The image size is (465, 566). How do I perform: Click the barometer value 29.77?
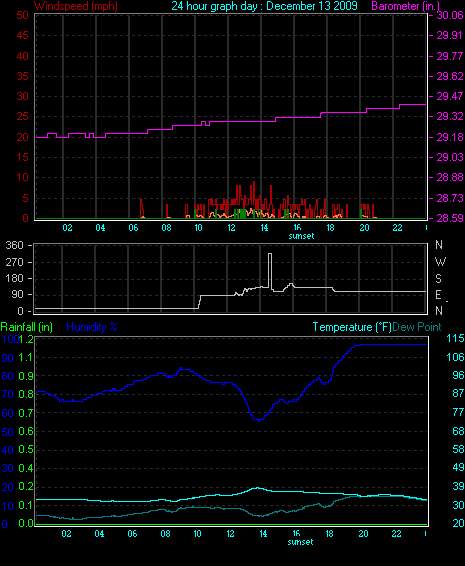click(x=450, y=56)
